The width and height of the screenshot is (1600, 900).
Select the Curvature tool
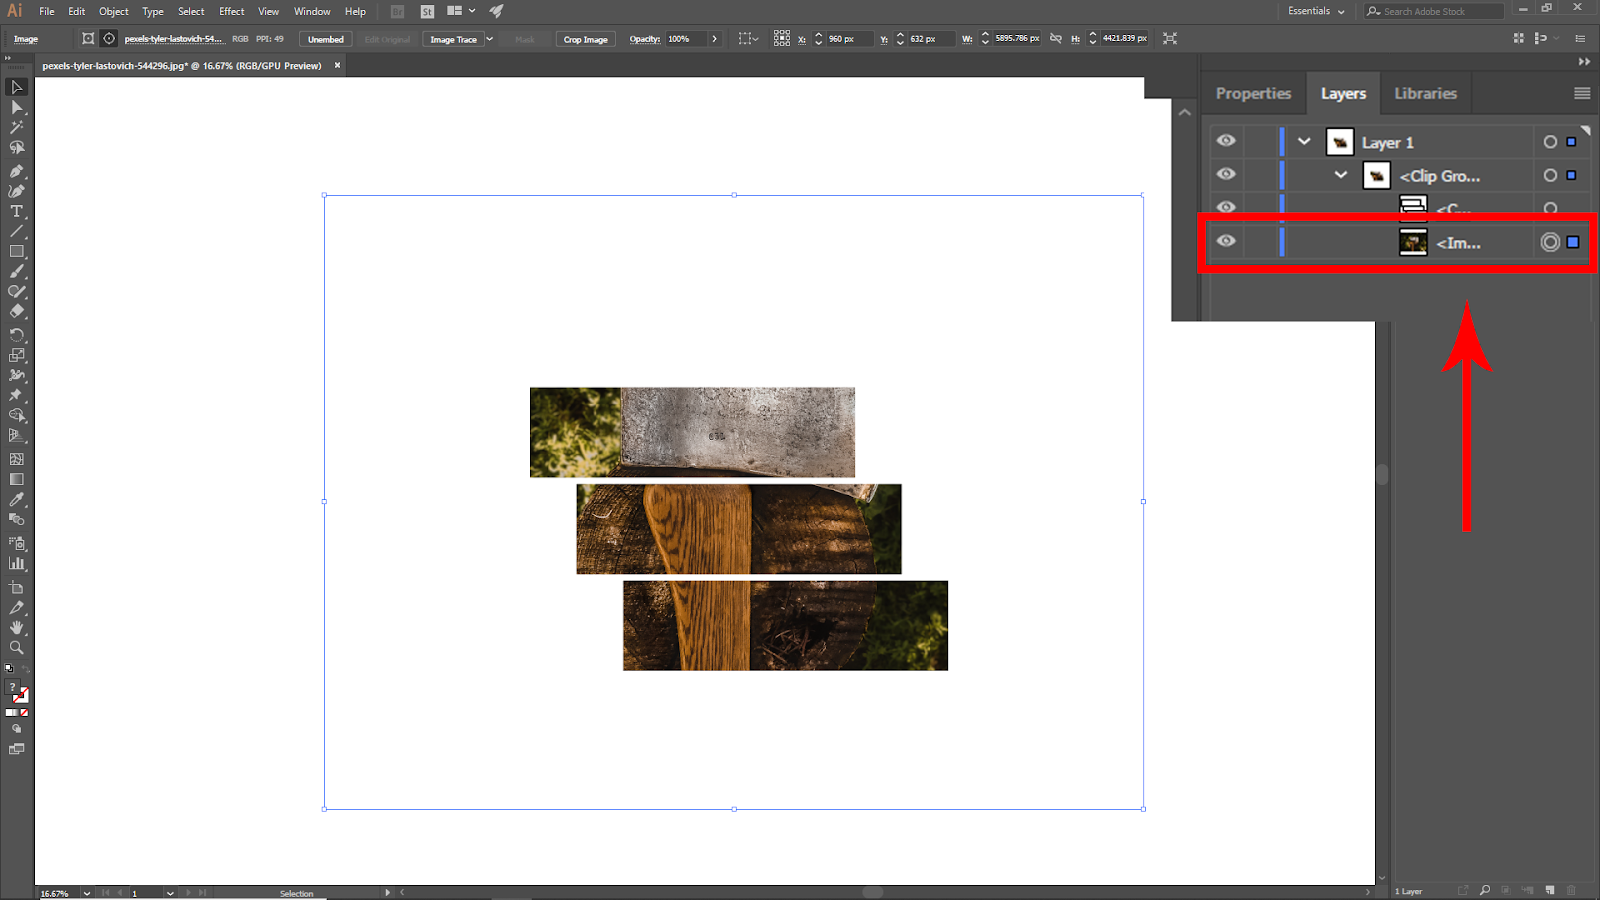17,191
